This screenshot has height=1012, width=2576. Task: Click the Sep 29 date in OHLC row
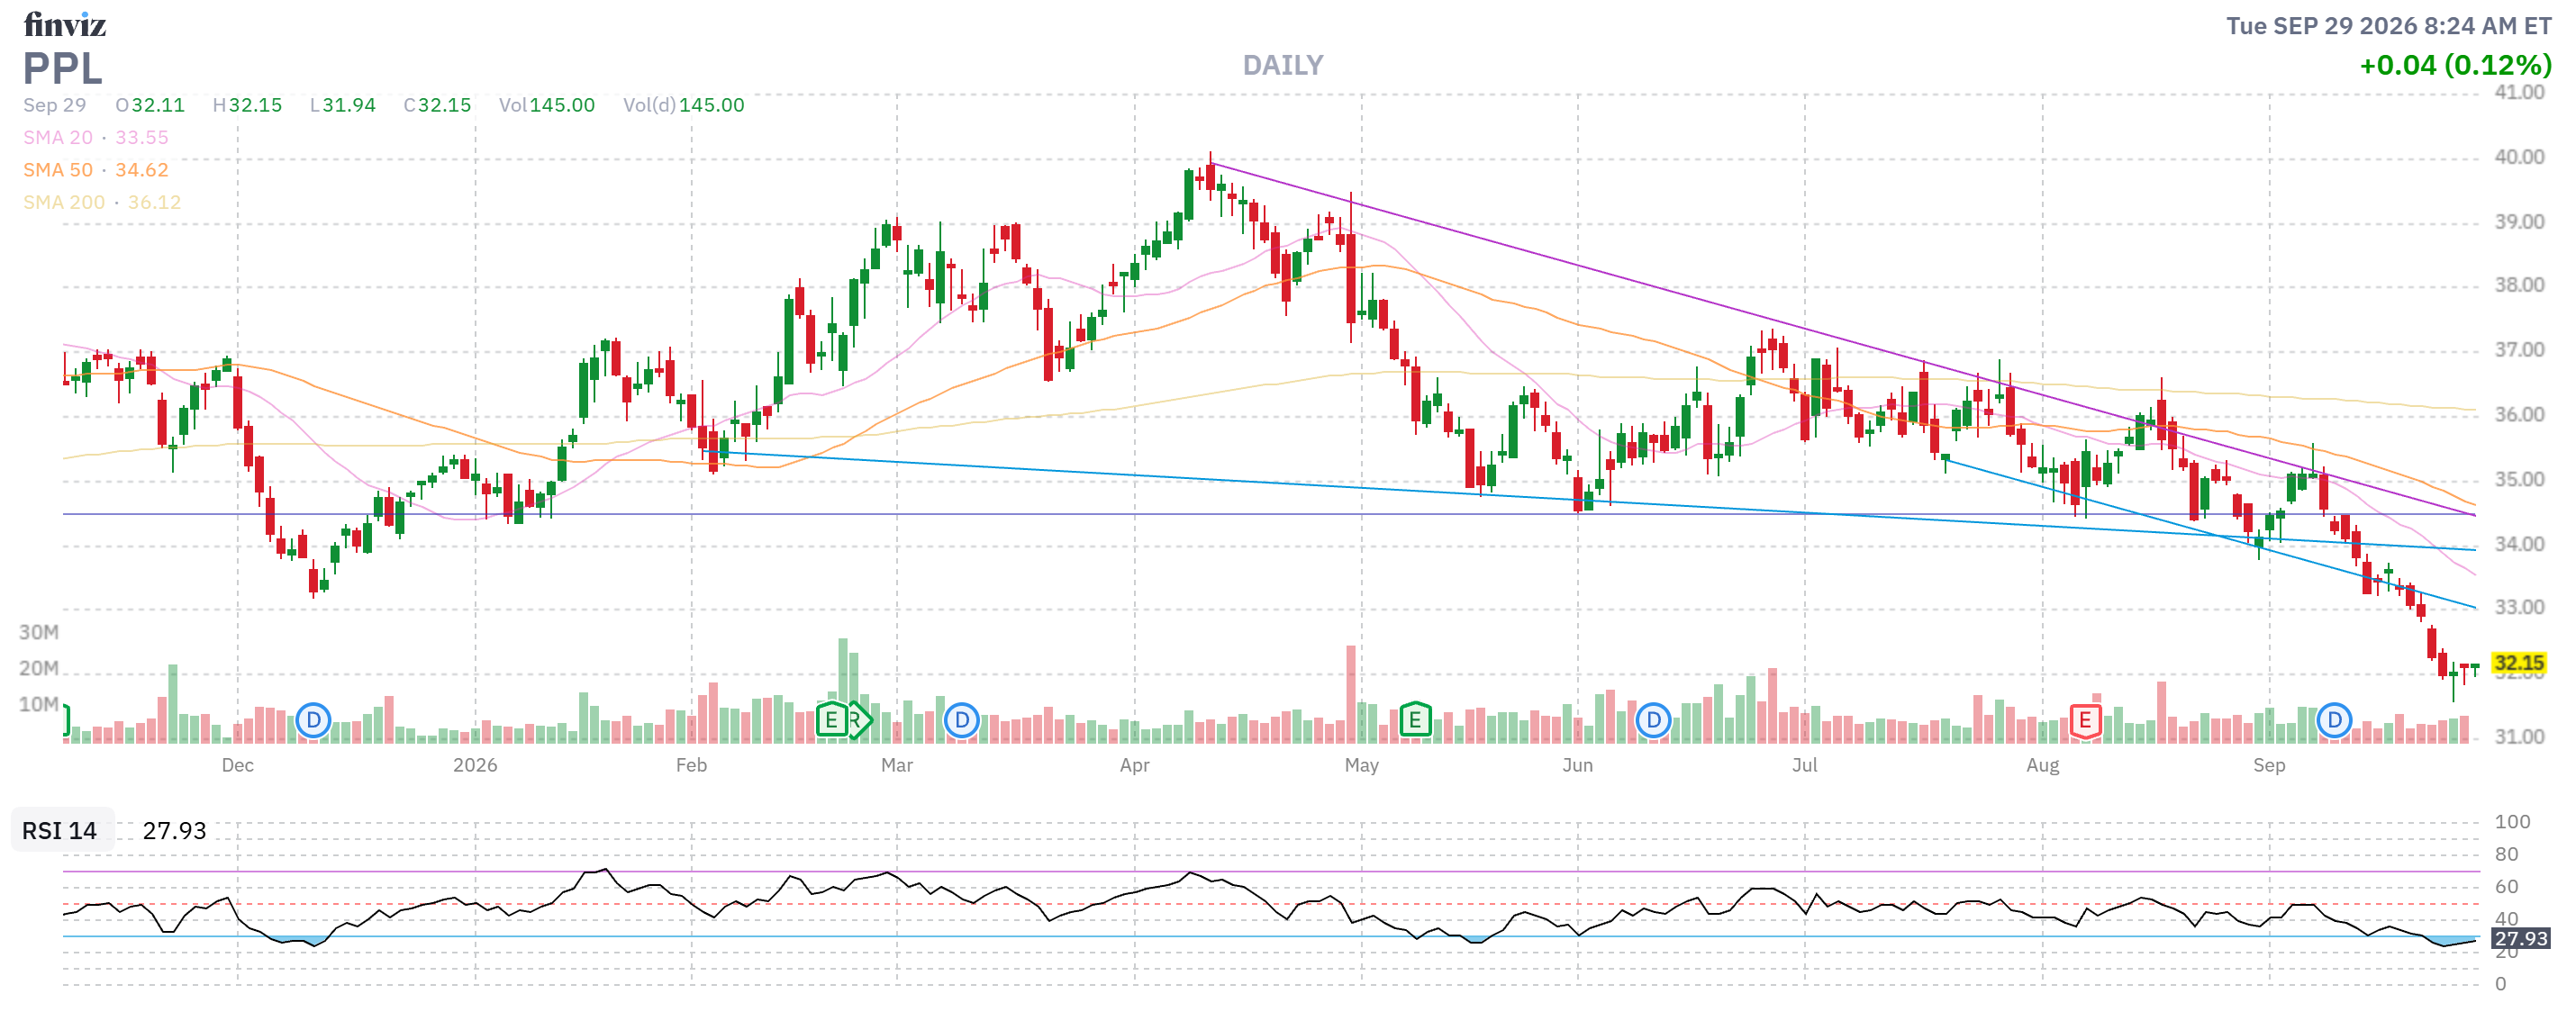[55, 105]
